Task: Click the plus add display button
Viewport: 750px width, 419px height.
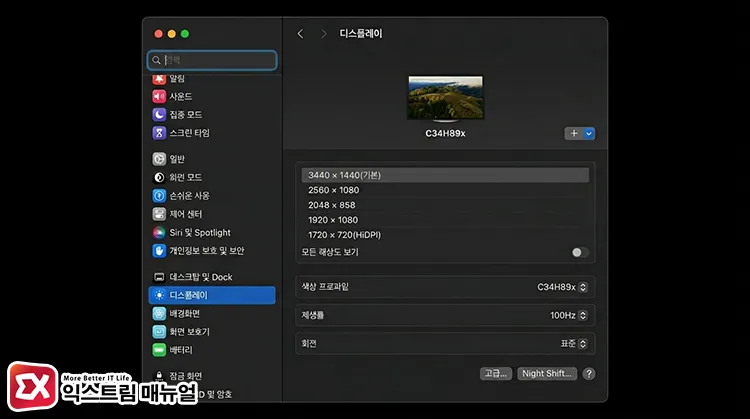Action: pos(574,133)
